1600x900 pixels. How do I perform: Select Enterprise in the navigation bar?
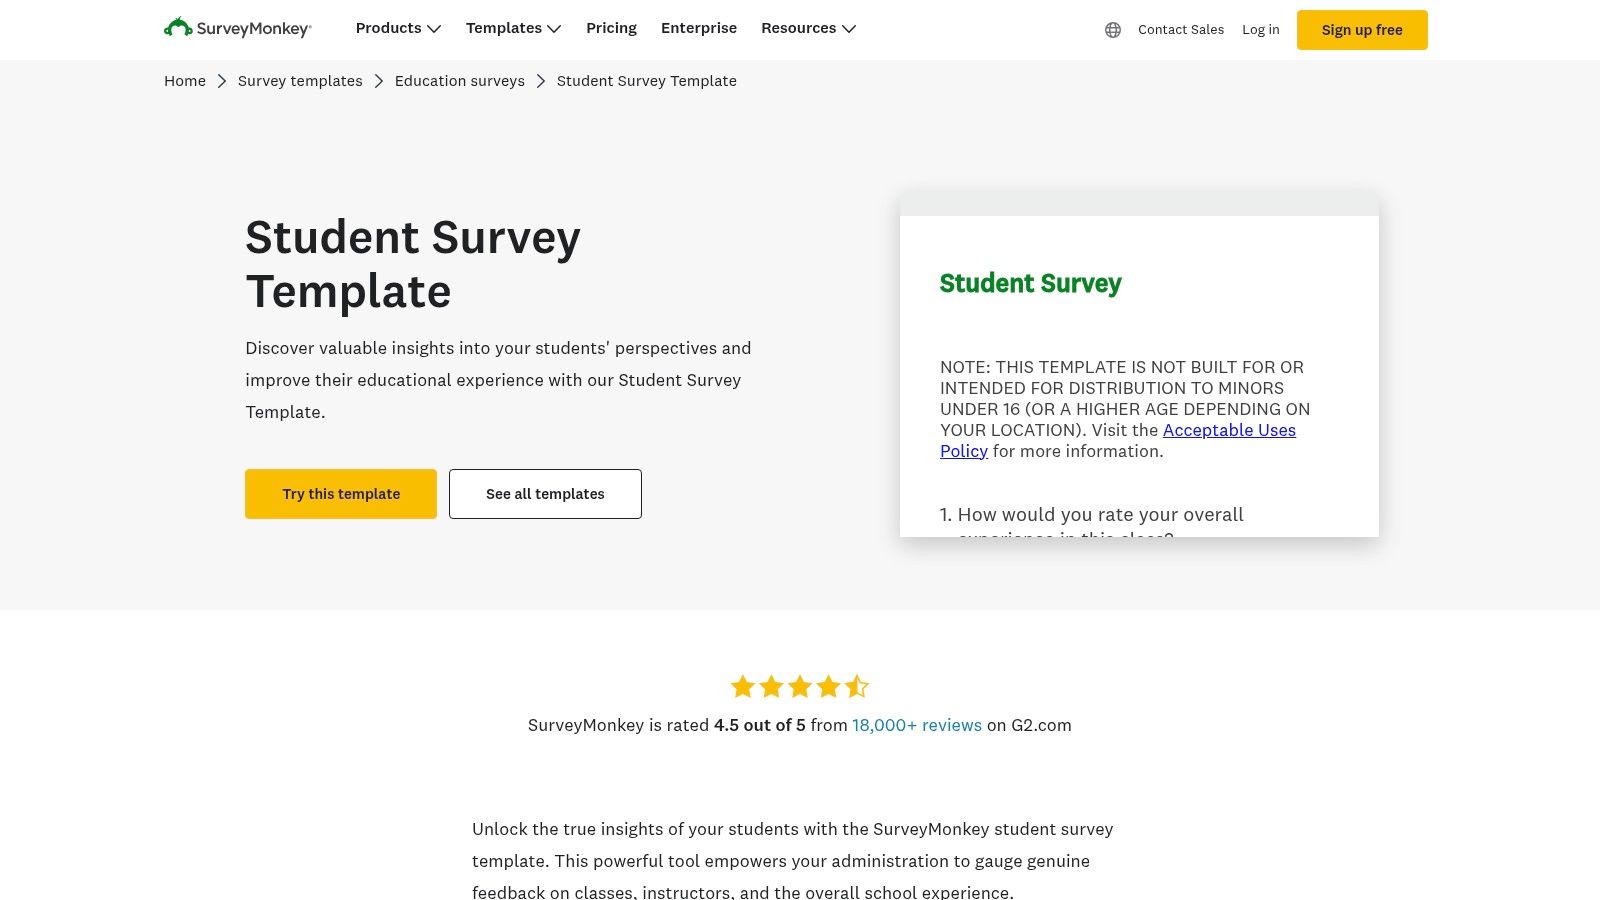tap(699, 28)
